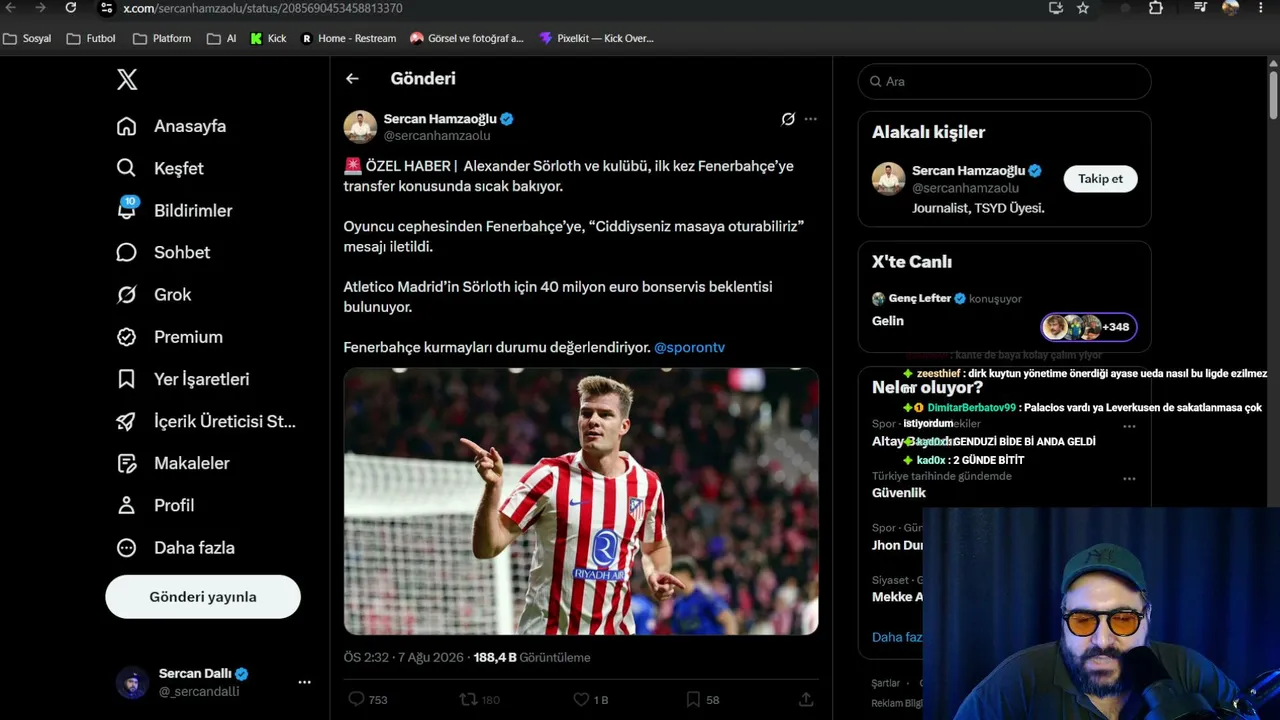The image size is (1280, 720).
Task: Go back using the Gönderi back arrow
Action: pos(352,78)
